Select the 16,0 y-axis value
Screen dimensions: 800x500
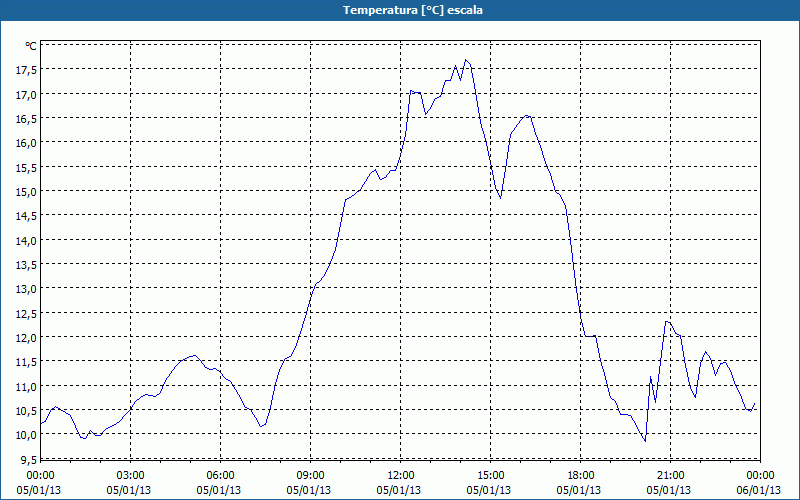coord(26,143)
